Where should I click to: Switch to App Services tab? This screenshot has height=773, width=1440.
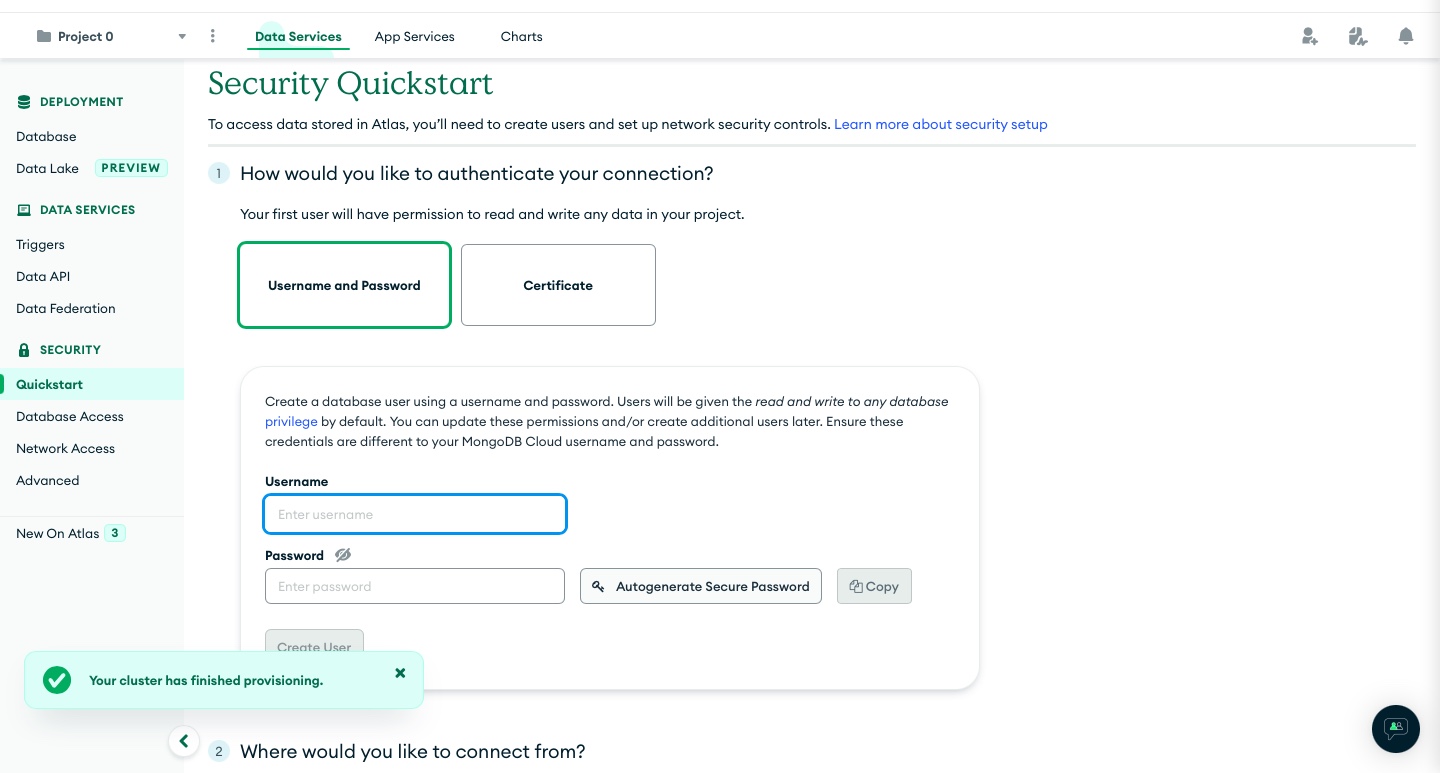click(415, 36)
